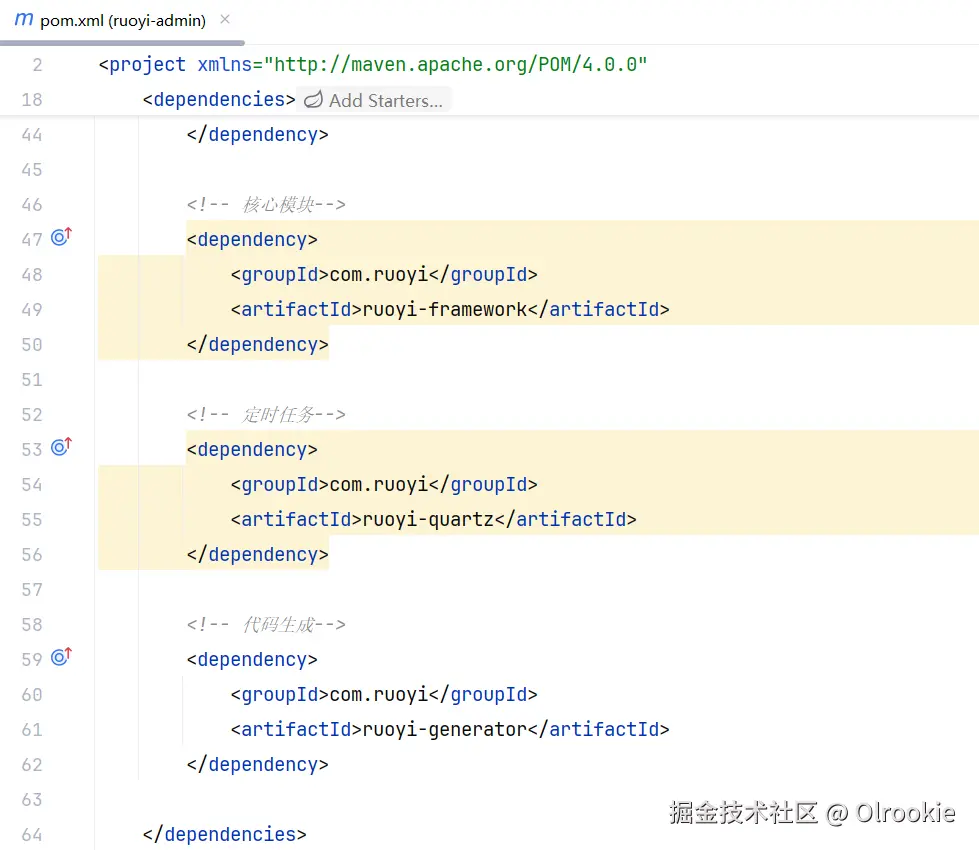This screenshot has height=850, width=979.
Task: Click the ruoyi-framework artifactId text
Action: pos(444,310)
